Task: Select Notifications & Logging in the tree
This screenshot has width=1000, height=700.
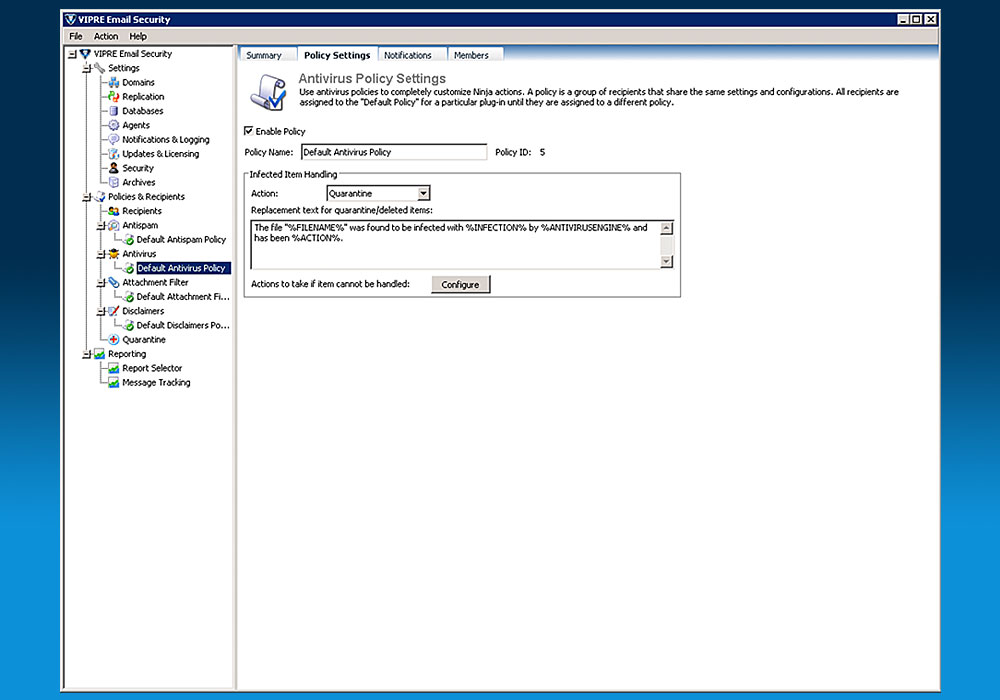Action: [166, 139]
